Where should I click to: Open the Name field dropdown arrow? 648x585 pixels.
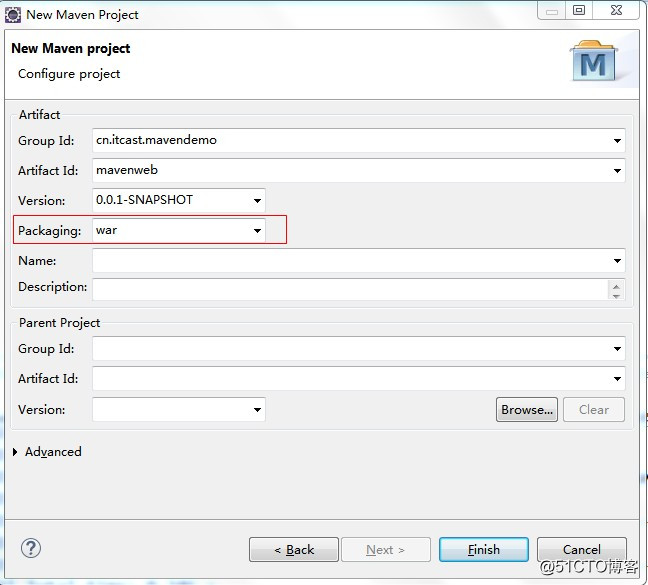[617, 261]
